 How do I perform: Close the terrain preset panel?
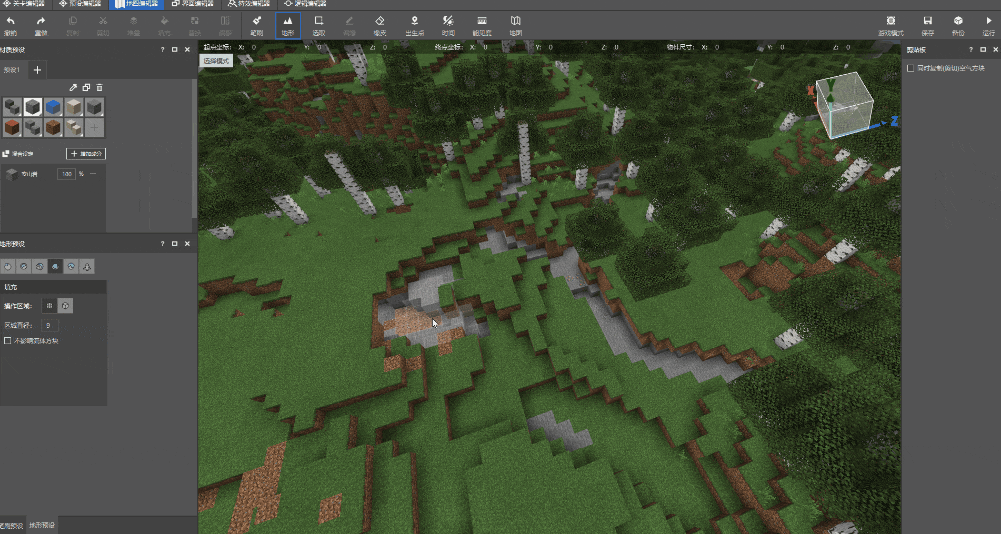187,243
